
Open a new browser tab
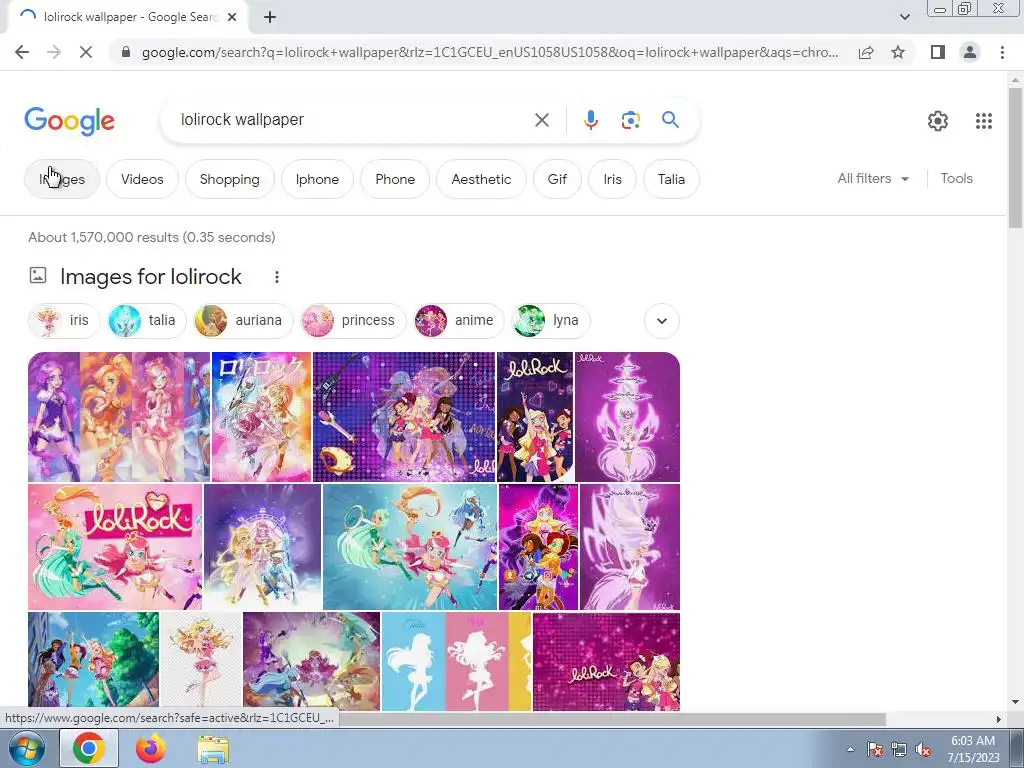[x=270, y=18]
